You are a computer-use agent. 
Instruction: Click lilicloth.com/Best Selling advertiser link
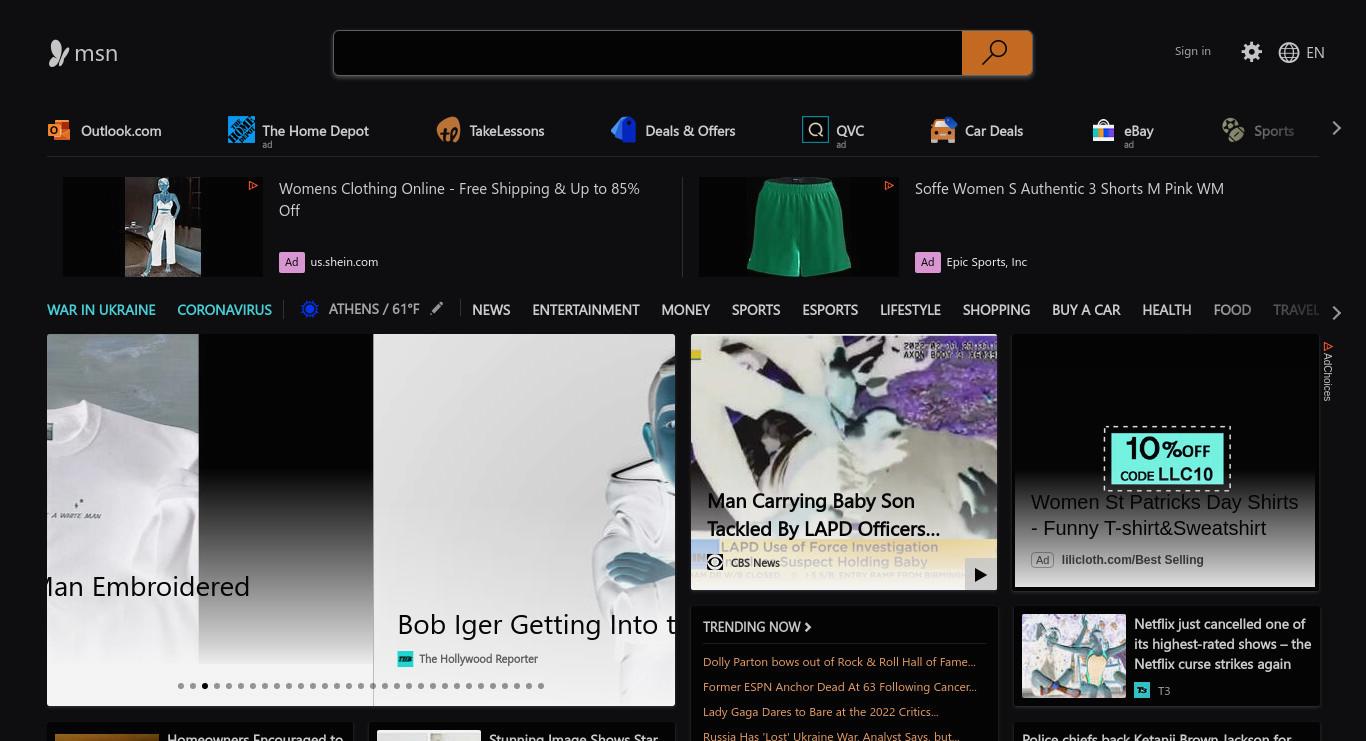(x=1132, y=560)
